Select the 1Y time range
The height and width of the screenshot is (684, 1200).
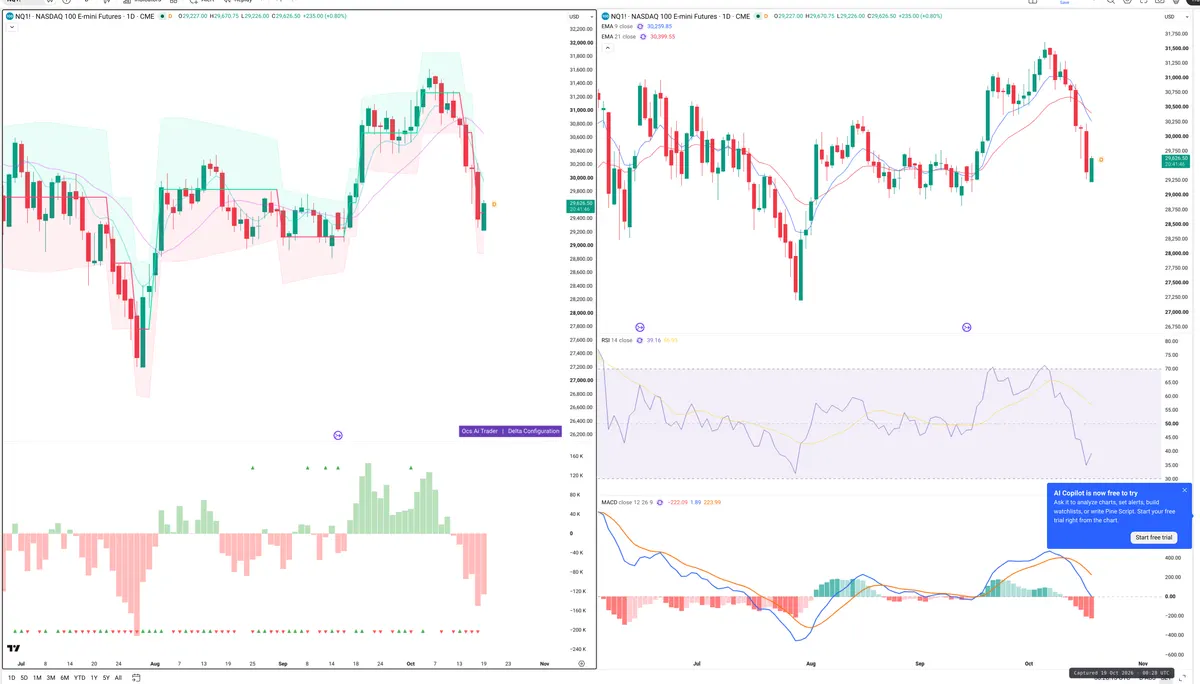point(94,677)
